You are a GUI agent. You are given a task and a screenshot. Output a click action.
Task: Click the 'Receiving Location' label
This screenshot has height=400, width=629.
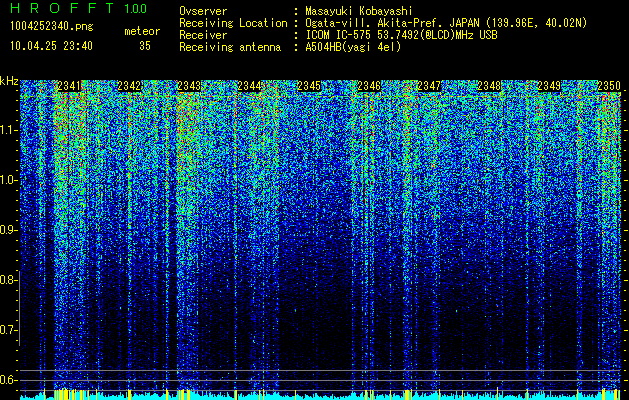[233, 23]
